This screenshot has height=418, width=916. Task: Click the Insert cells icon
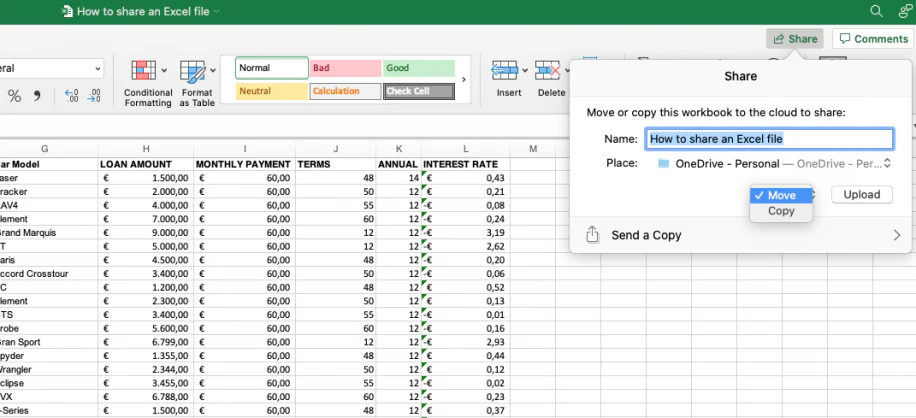[x=504, y=71]
